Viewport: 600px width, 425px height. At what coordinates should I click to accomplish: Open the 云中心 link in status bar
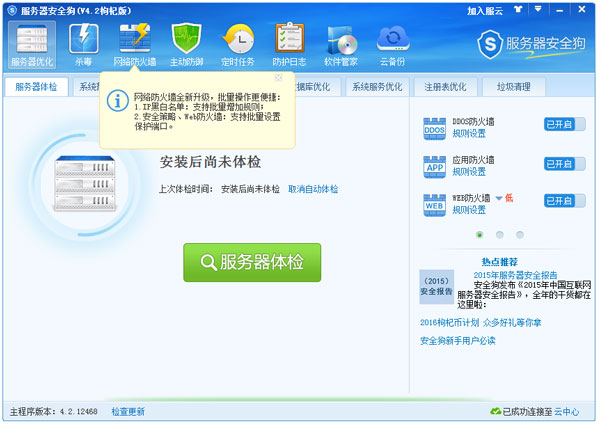pos(567,412)
